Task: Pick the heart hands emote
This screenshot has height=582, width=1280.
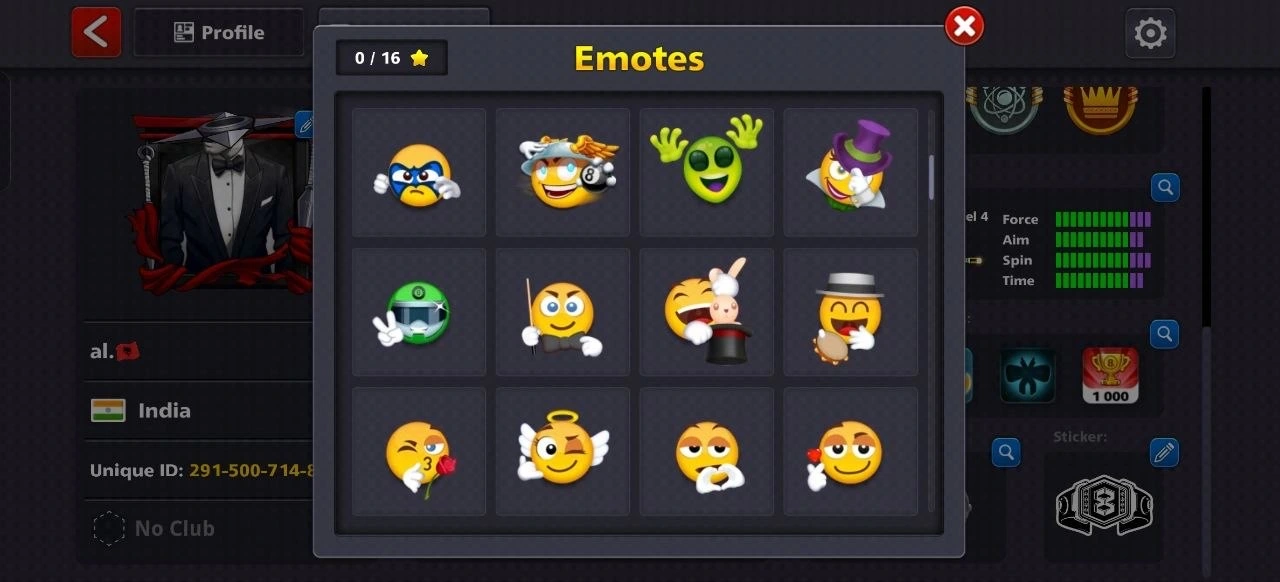Action: click(707, 451)
